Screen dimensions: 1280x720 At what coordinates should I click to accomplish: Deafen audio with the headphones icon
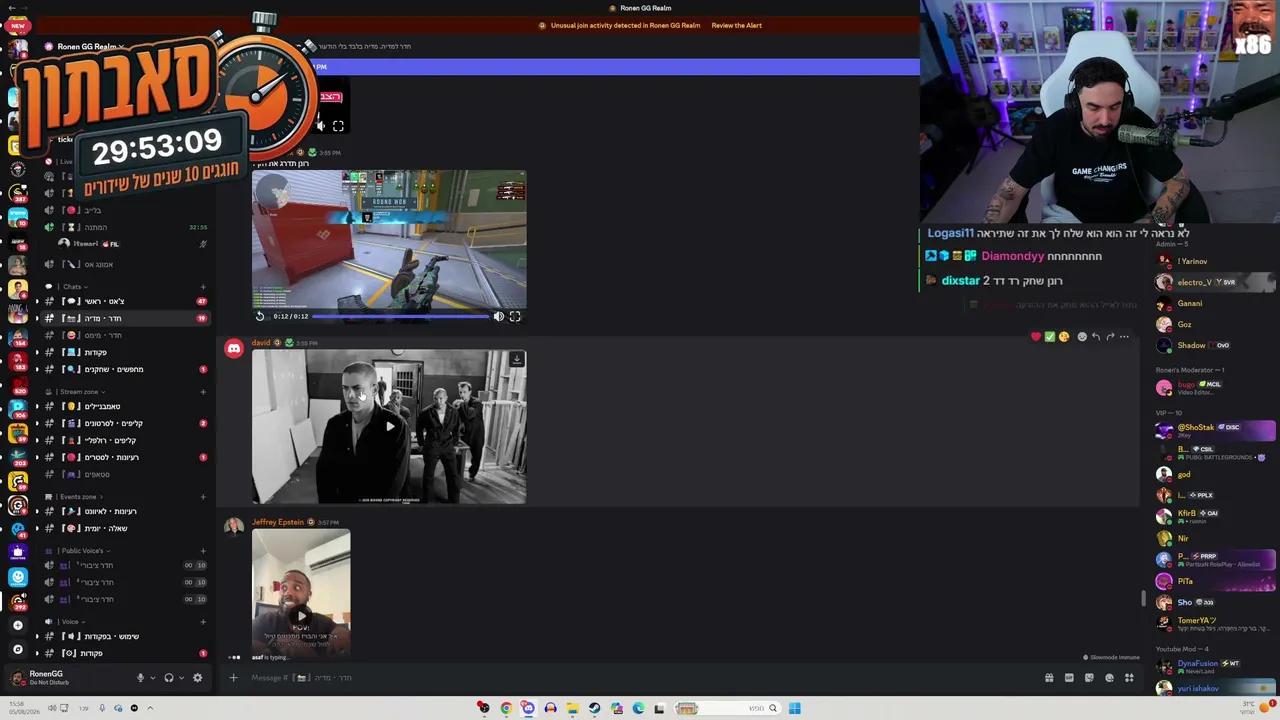tap(168, 678)
